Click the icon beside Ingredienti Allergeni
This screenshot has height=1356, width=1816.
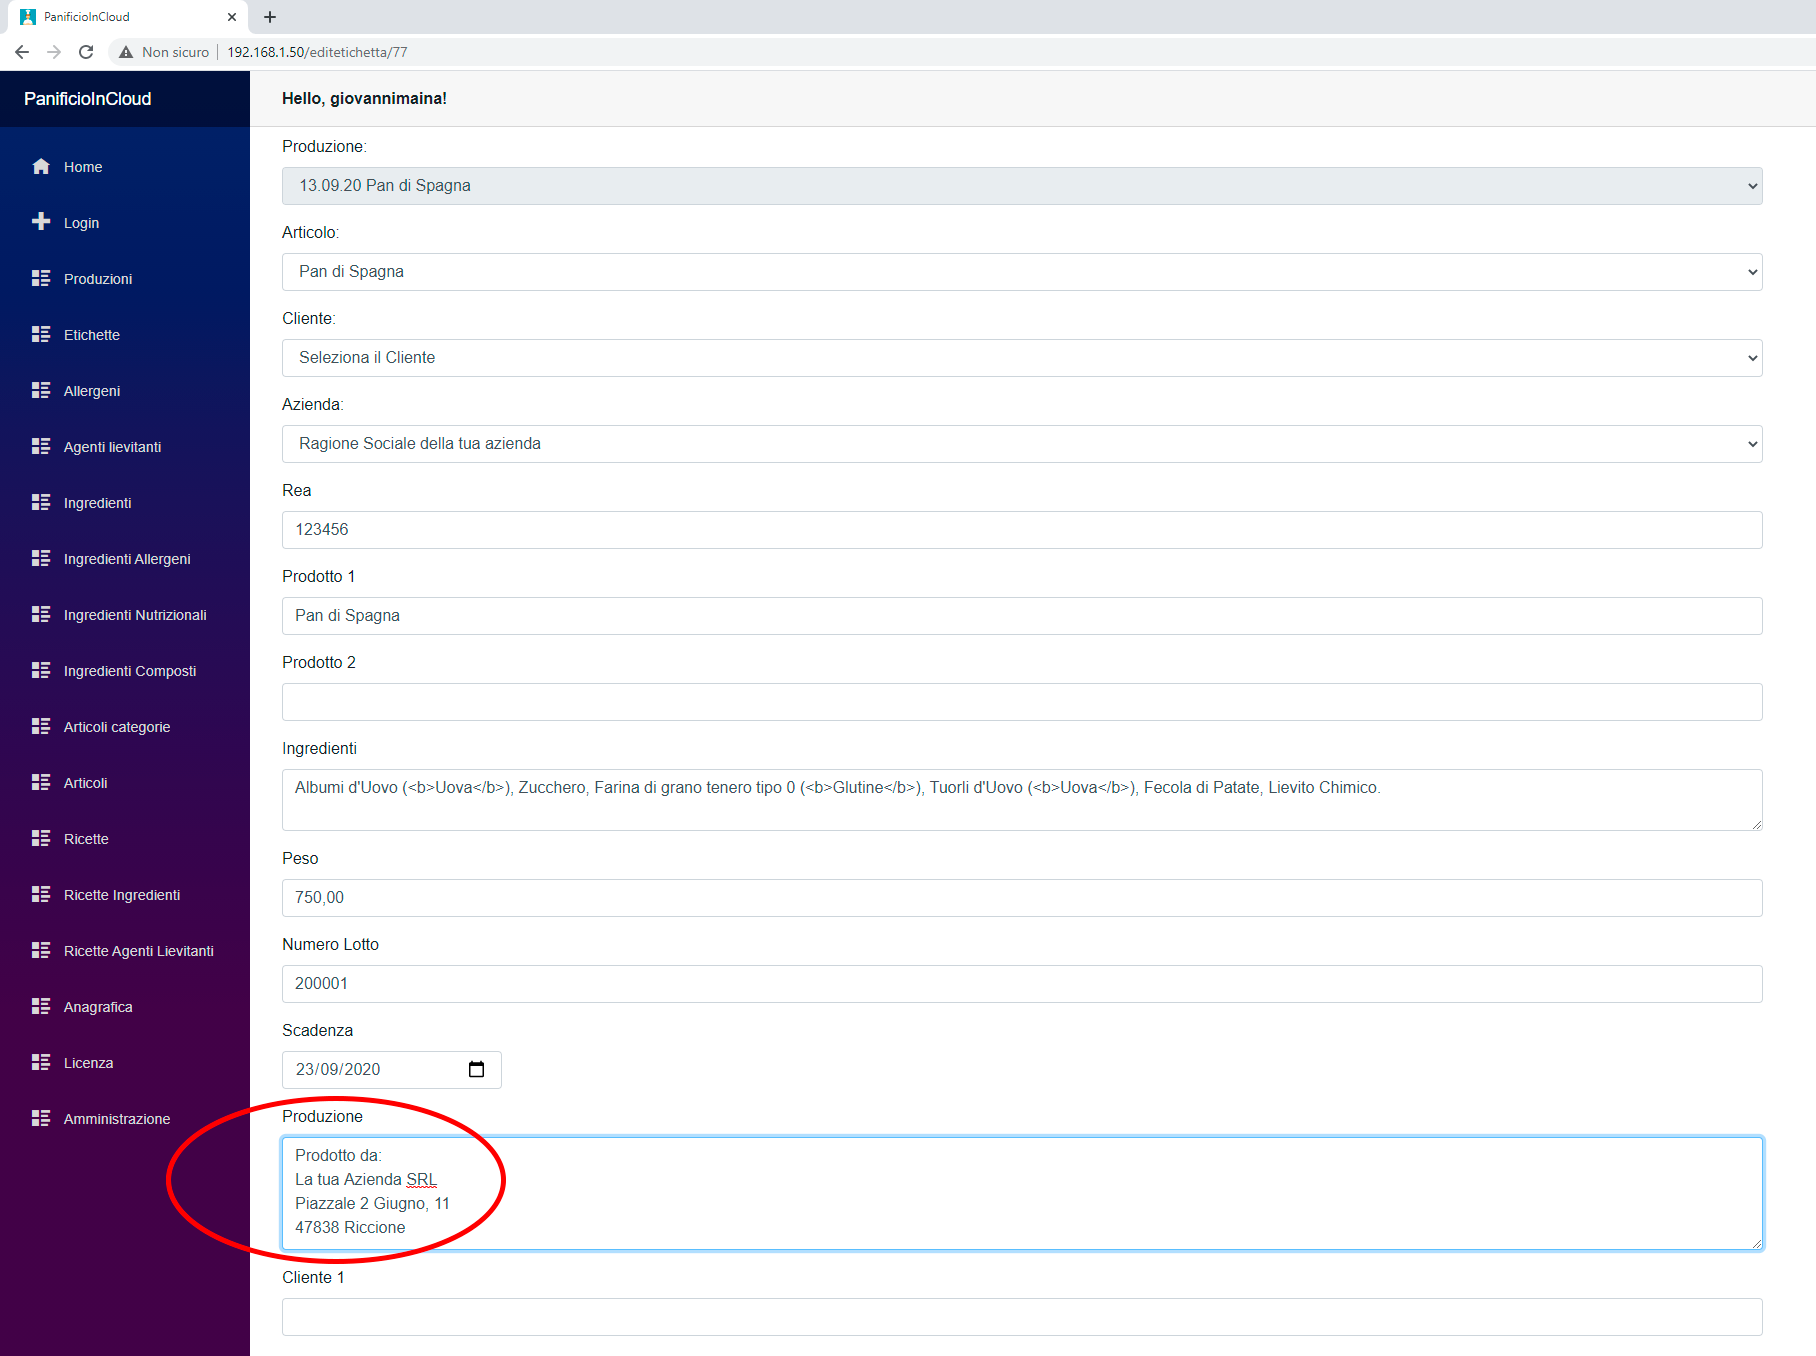click(41, 558)
